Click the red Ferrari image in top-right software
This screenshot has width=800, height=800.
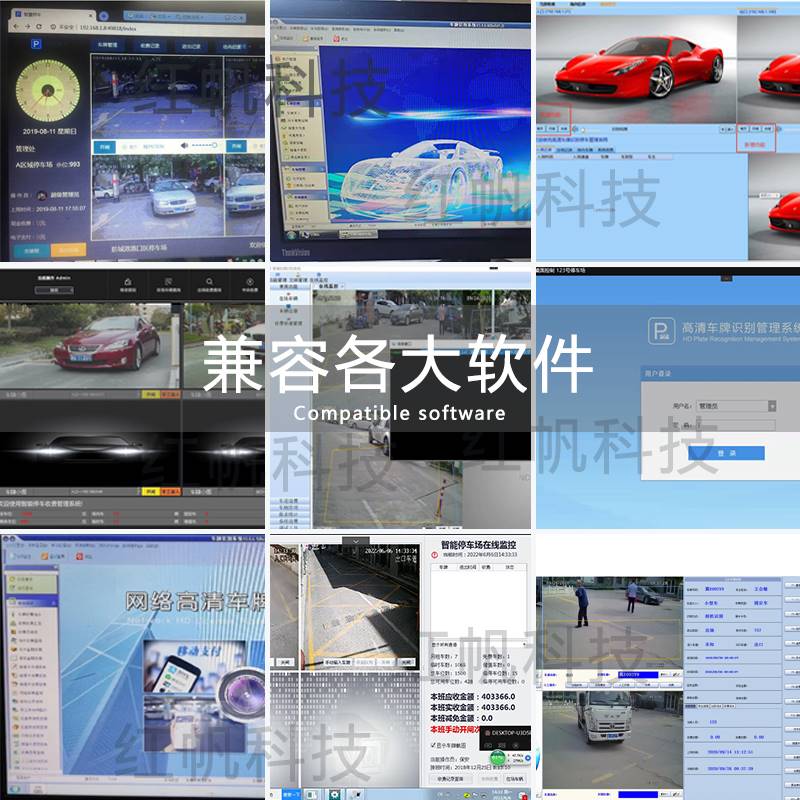pyautogui.click(x=636, y=69)
